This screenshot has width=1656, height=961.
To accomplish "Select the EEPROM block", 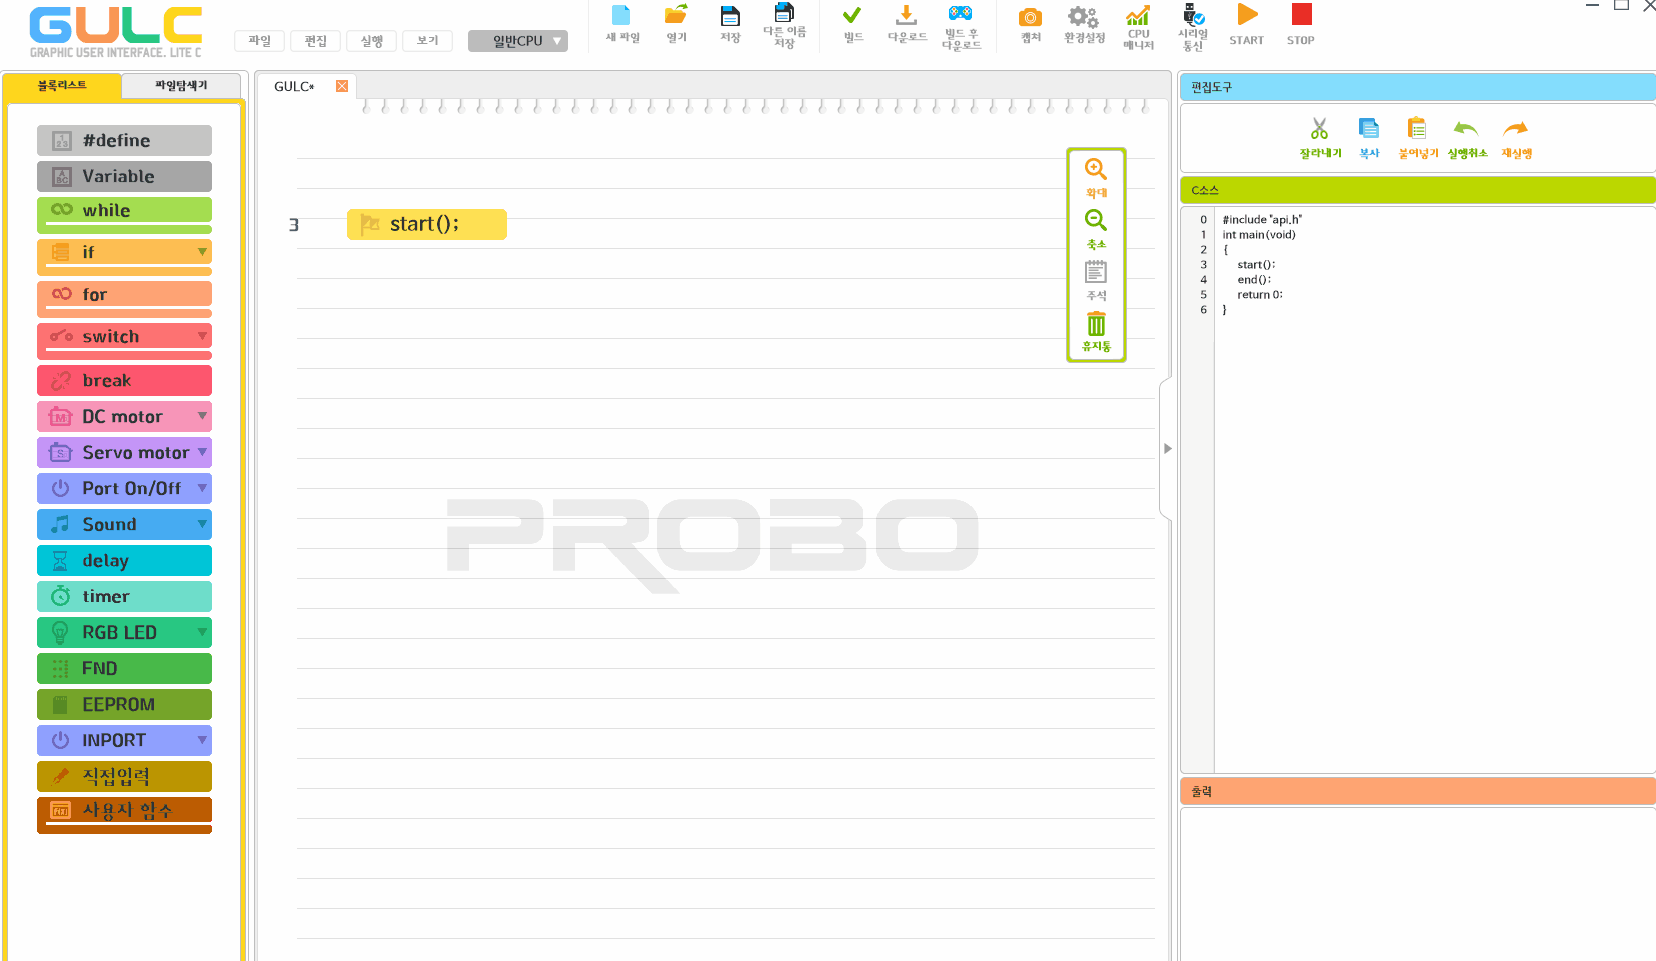I will 124,704.
